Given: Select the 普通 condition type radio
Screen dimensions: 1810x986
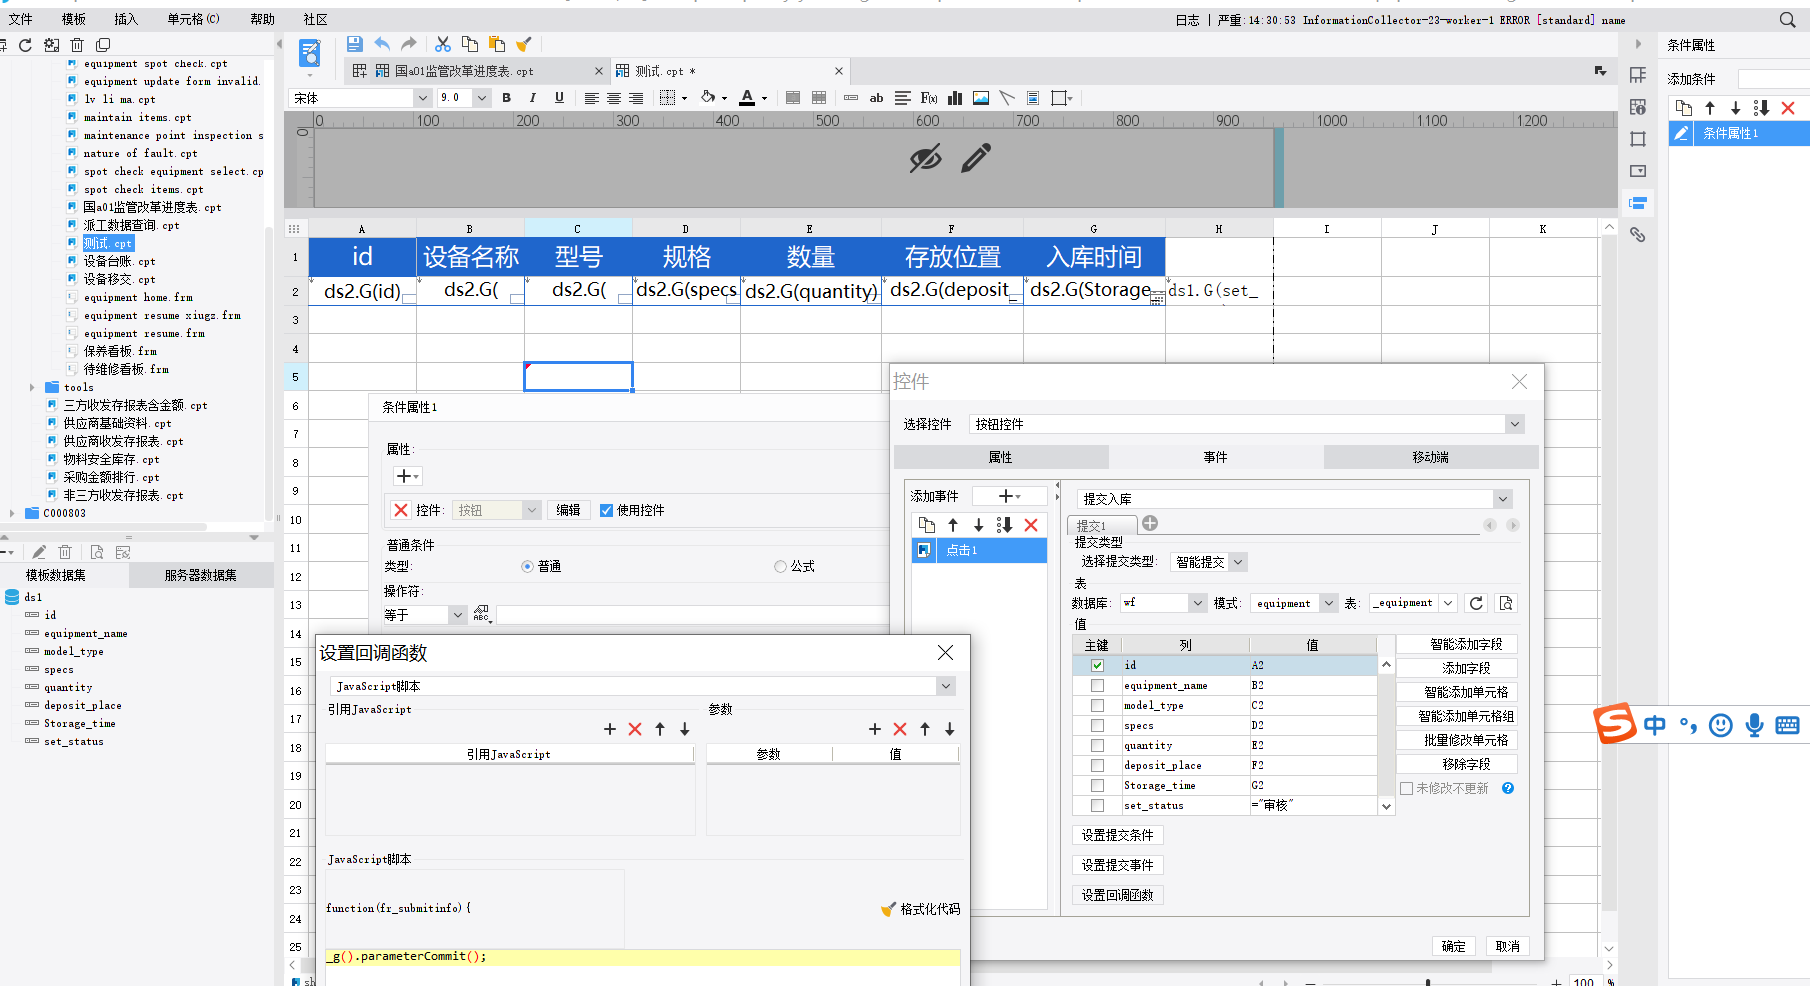Looking at the screenshot, I should [527, 566].
